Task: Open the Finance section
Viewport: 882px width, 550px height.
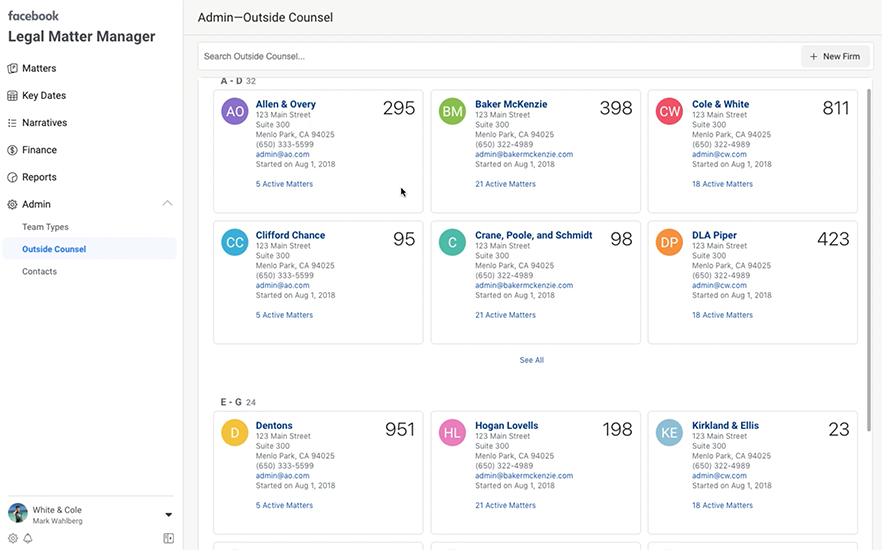Action: click(39, 150)
